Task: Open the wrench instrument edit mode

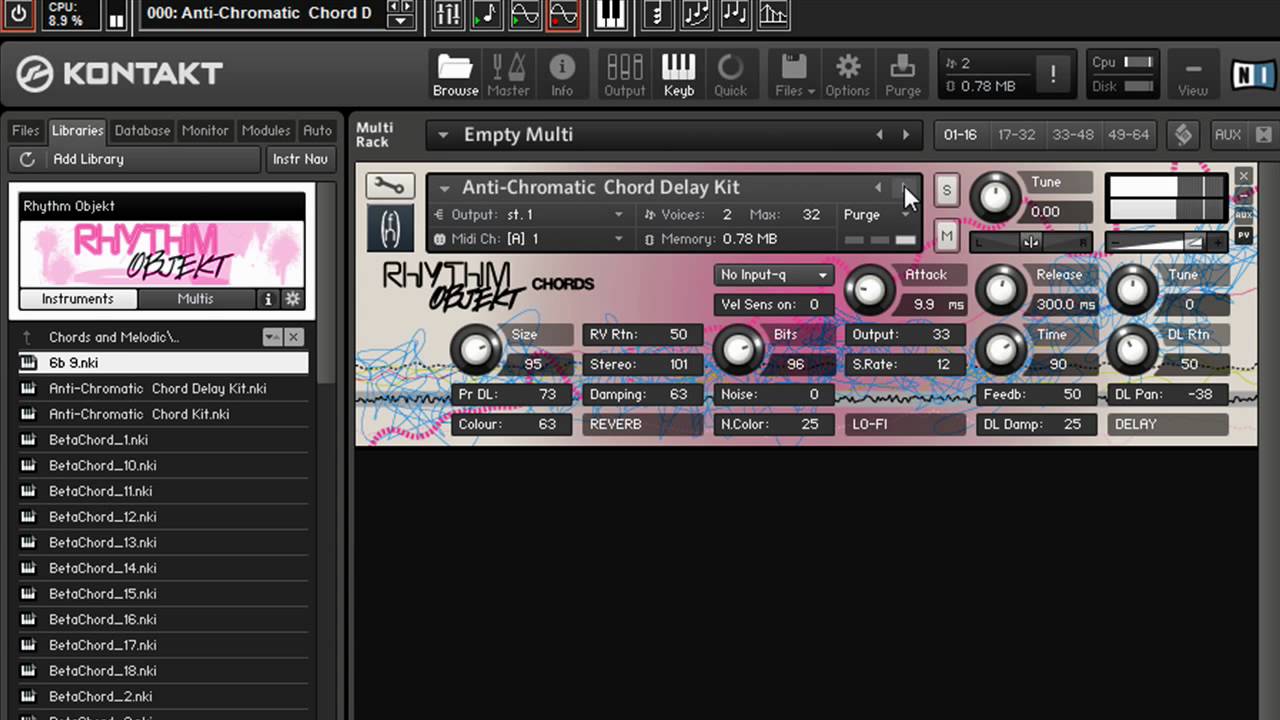Action: click(390, 186)
